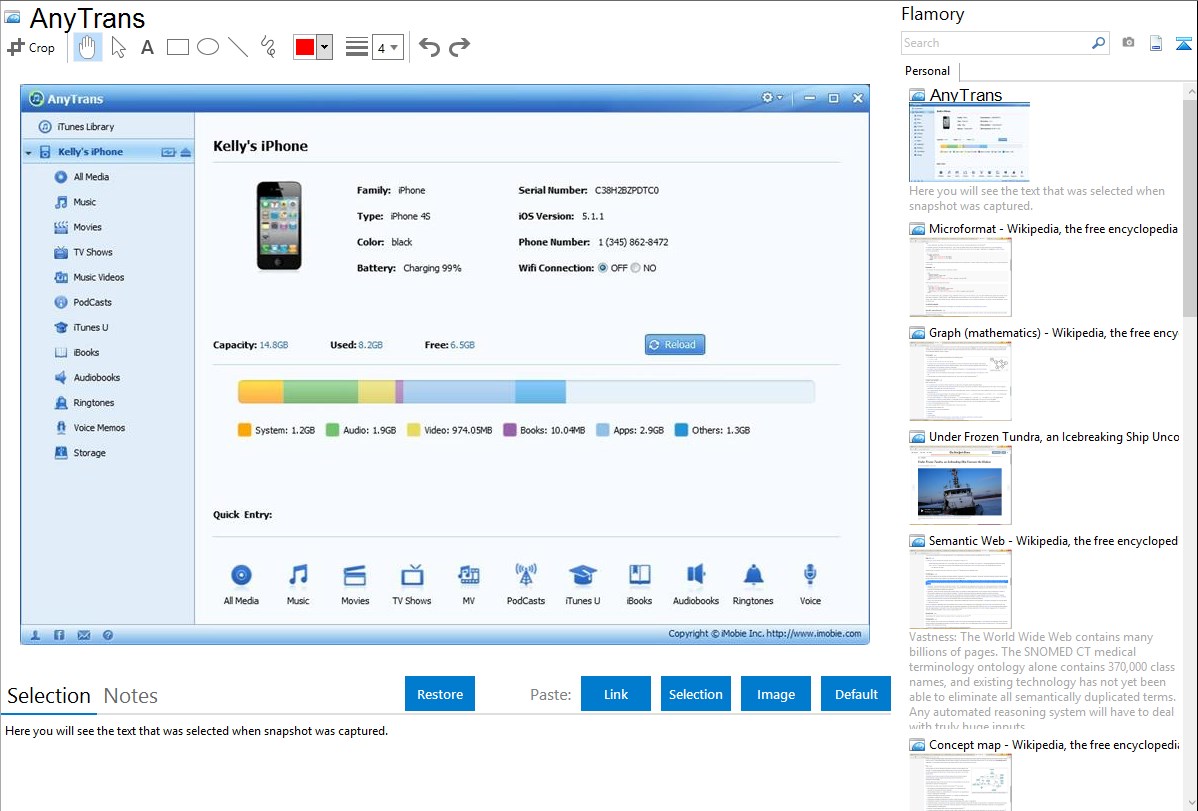Click the Paste Selection button
Viewport: 1198px width, 811px height.
click(x=695, y=694)
